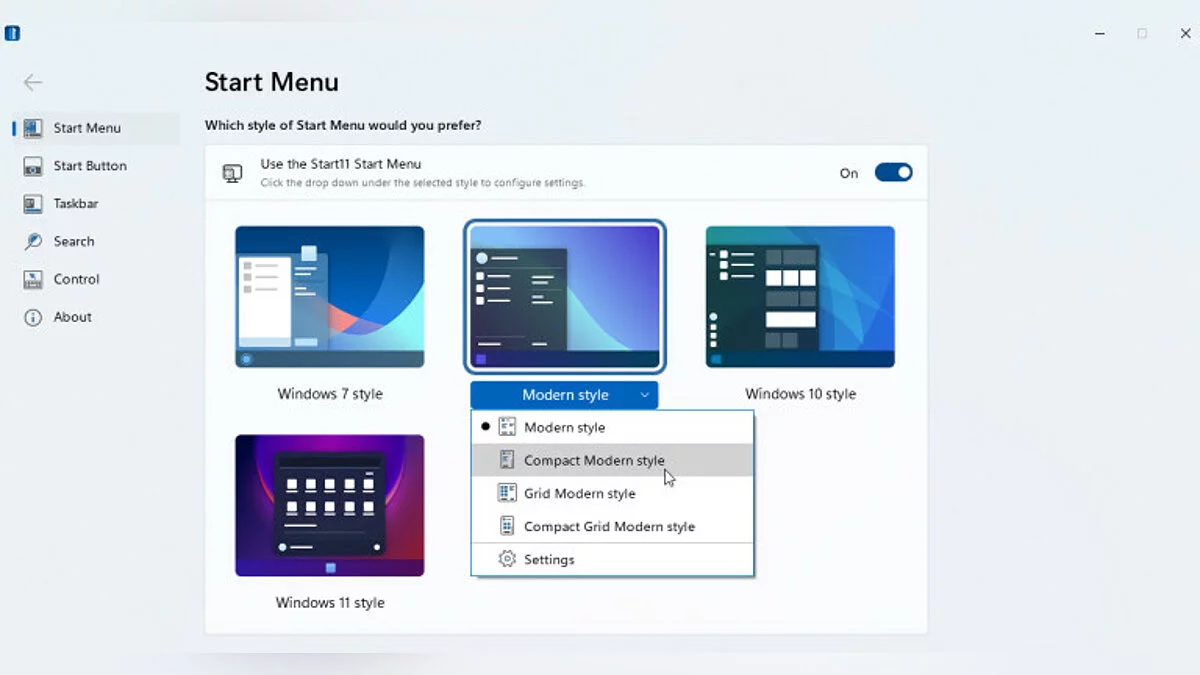1200x675 pixels.
Task: Click the Search magnifier sidebar icon
Action: (x=33, y=241)
